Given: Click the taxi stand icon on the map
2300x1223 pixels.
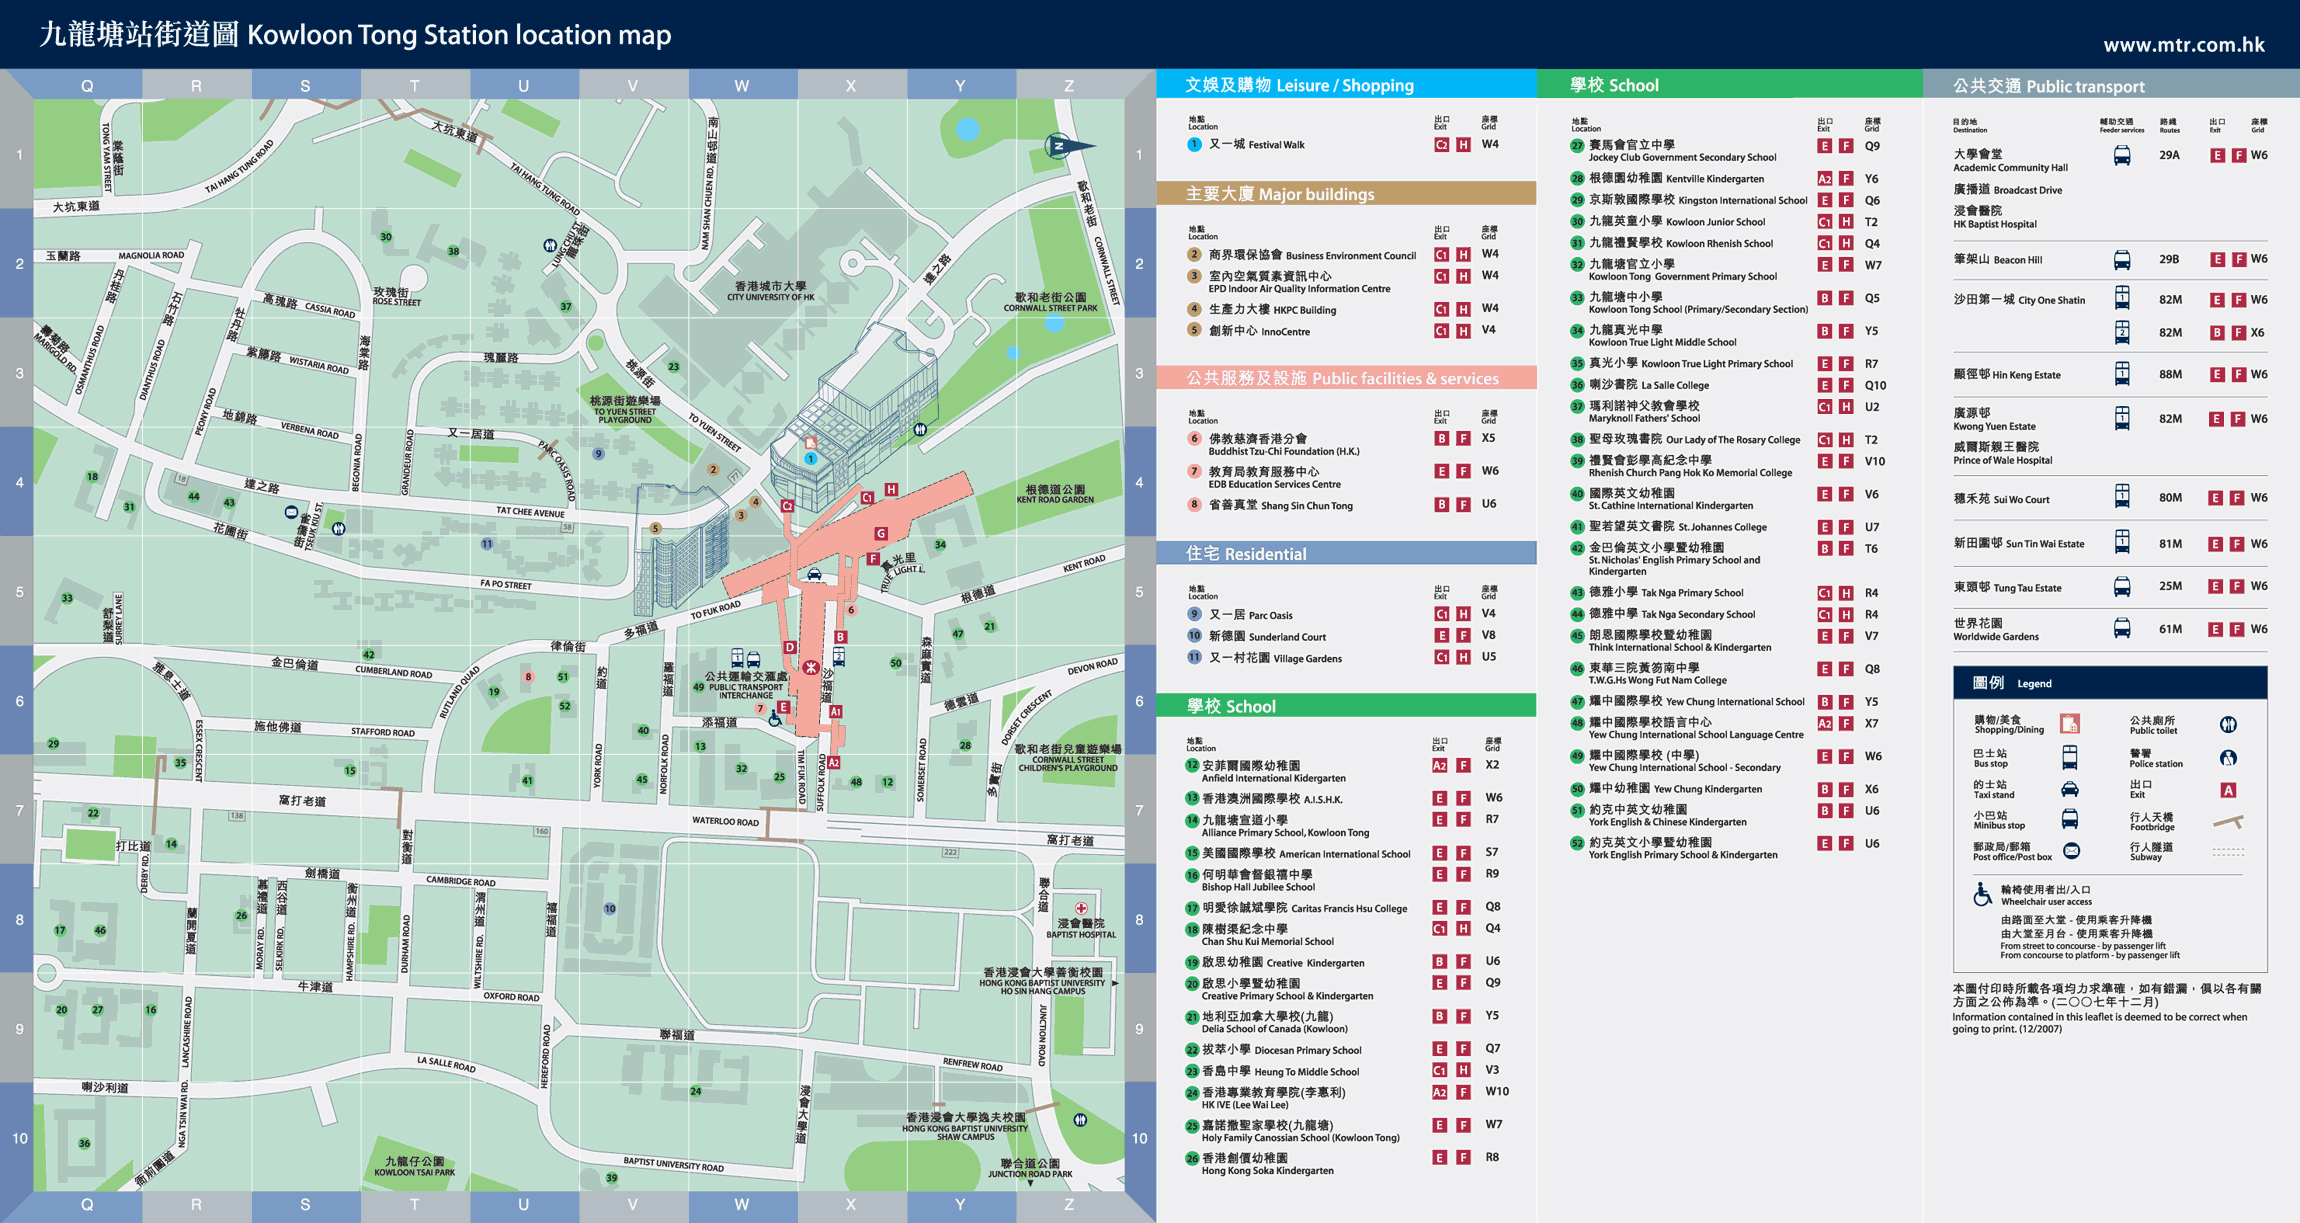Looking at the screenshot, I should tap(815, 574).
